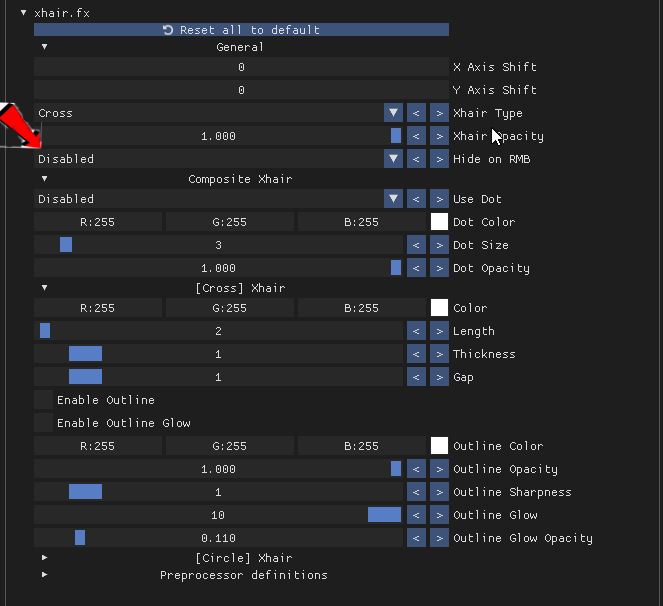The width and height of the screenshot is (663, 606).
Task: Click Reset all to default button
Action: coord(241,30)
